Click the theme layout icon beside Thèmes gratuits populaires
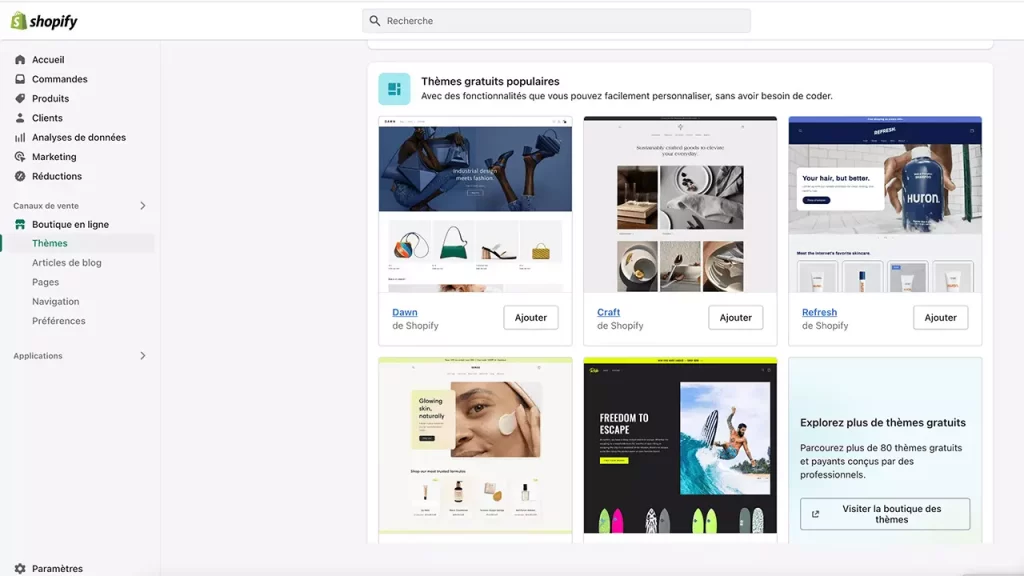This screenshot has height=576, width=1024. pos(394,89)
